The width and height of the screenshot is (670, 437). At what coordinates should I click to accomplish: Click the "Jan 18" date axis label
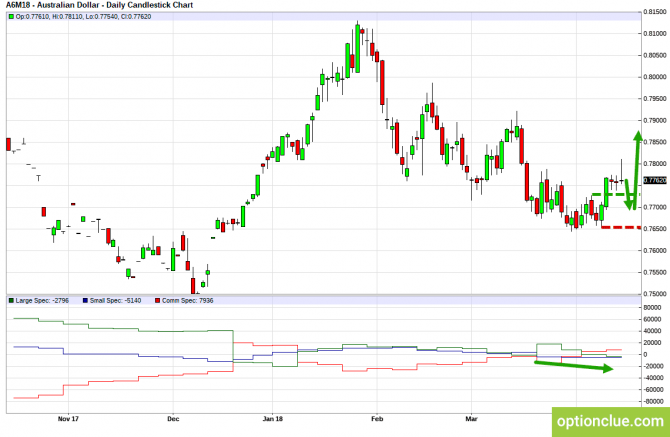click(x=273, y=419)
